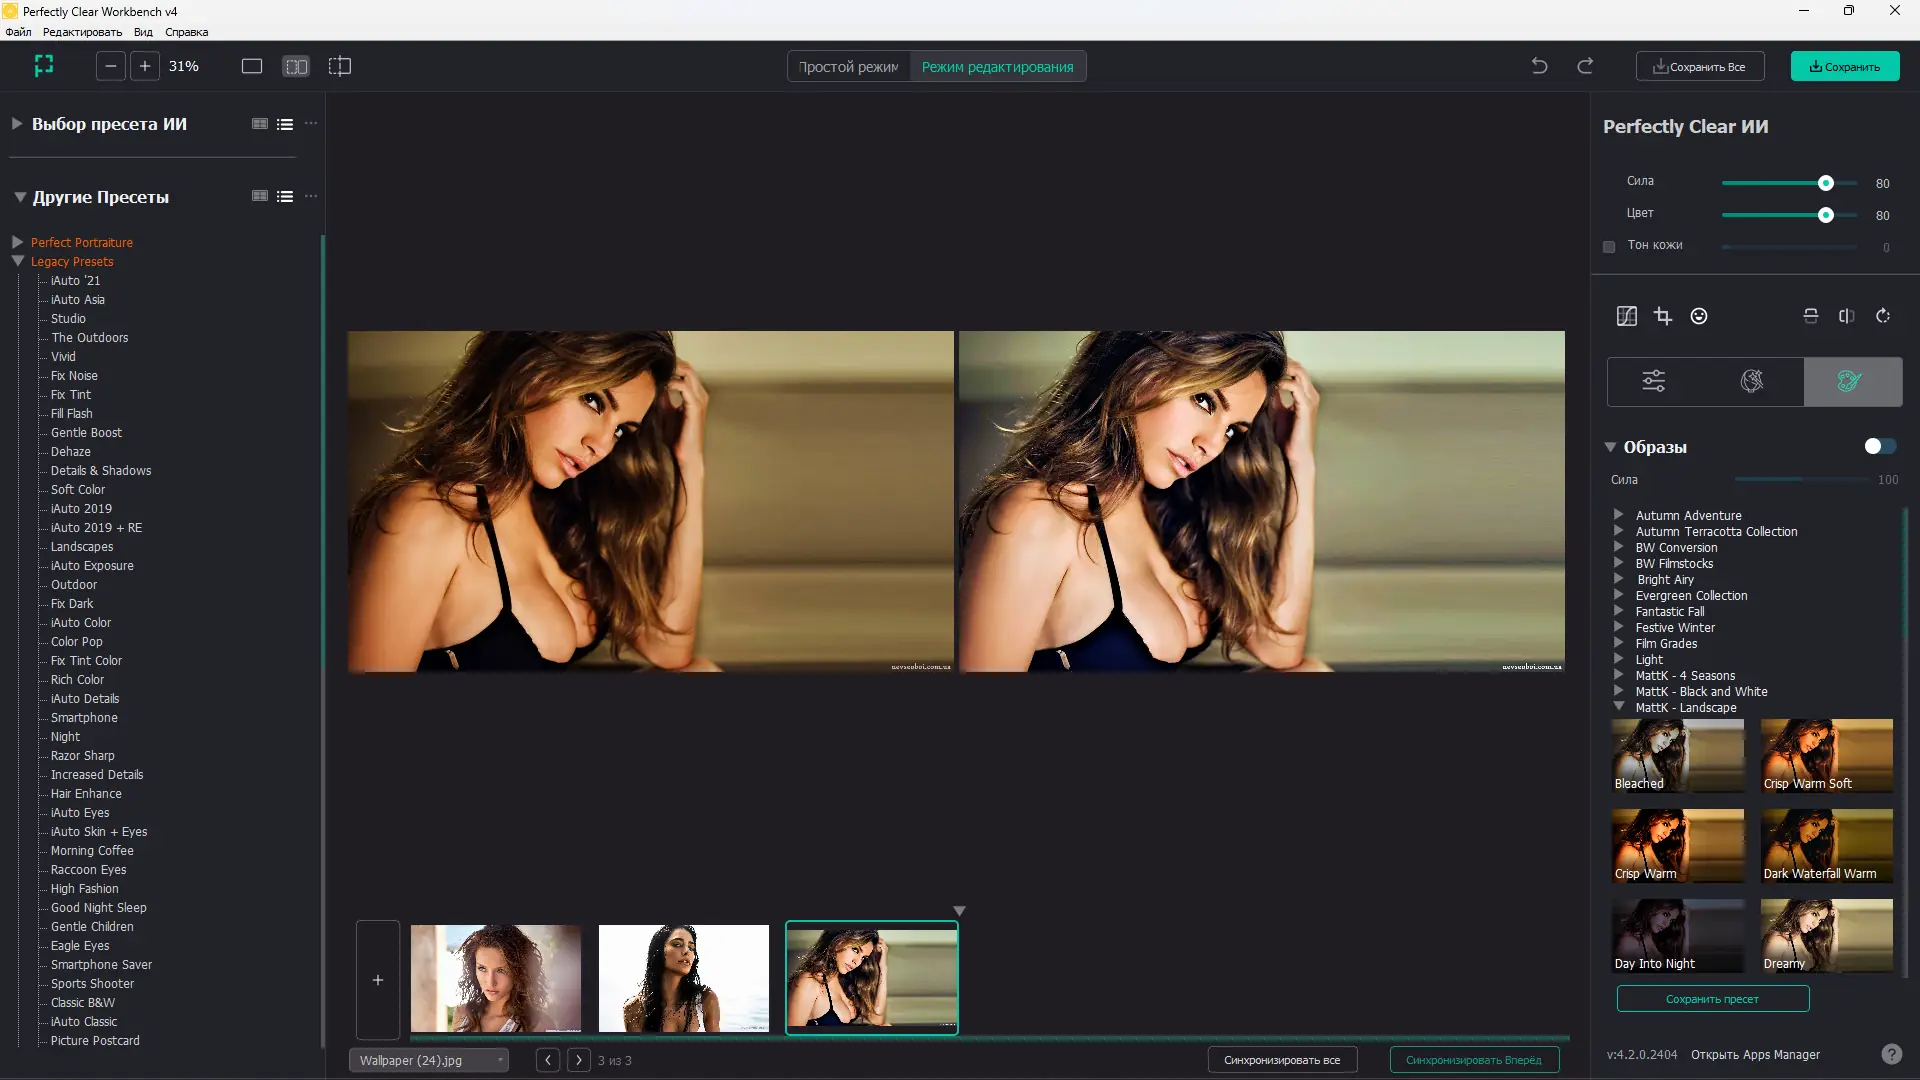The width and height of the screenshot is (1920, 1080).
Task: Switch to side-by-side split view icon
Action: [296, 66]
